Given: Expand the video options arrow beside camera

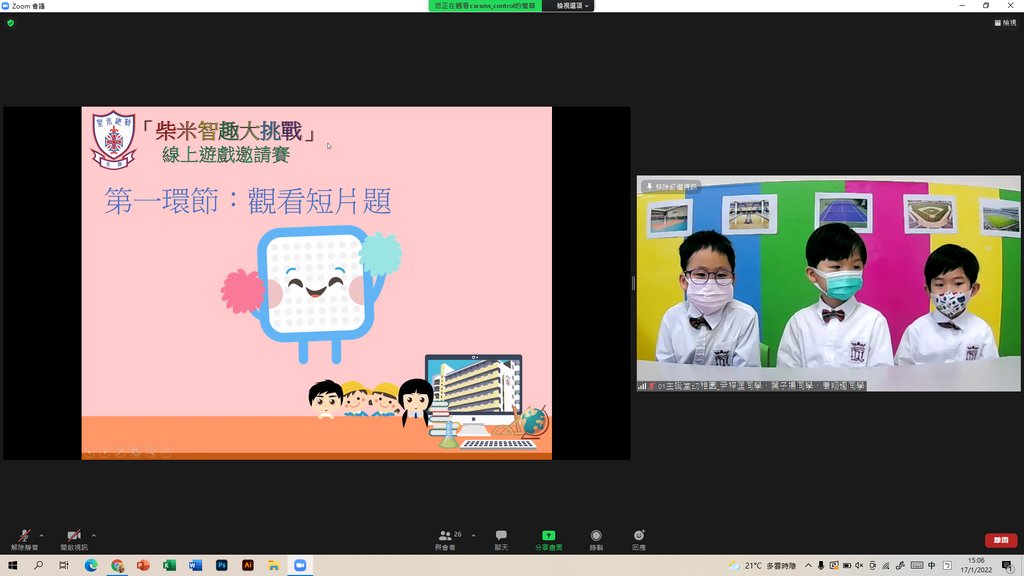Looking at the screenshot, I should (94, 534).
